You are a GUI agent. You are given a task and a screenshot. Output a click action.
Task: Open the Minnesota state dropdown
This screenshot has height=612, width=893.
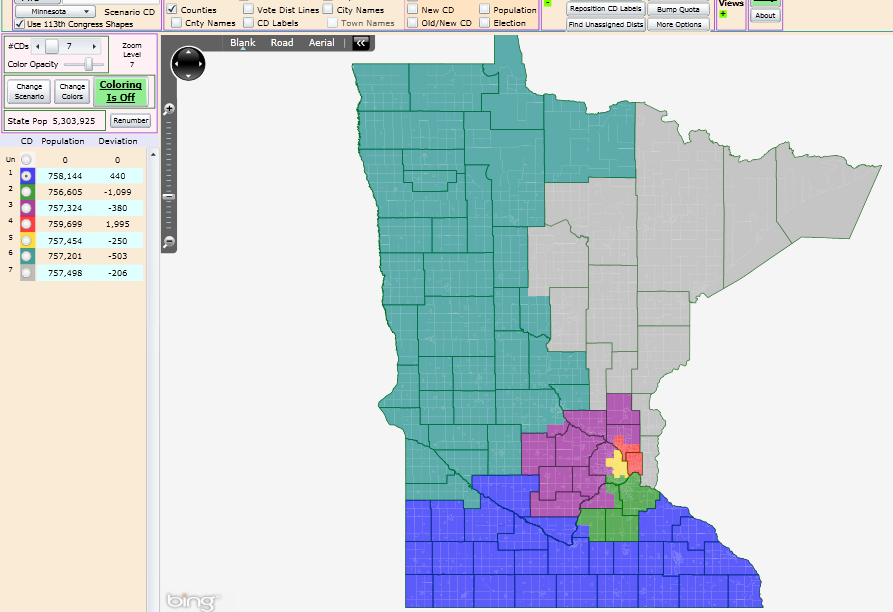coord(55,11)
